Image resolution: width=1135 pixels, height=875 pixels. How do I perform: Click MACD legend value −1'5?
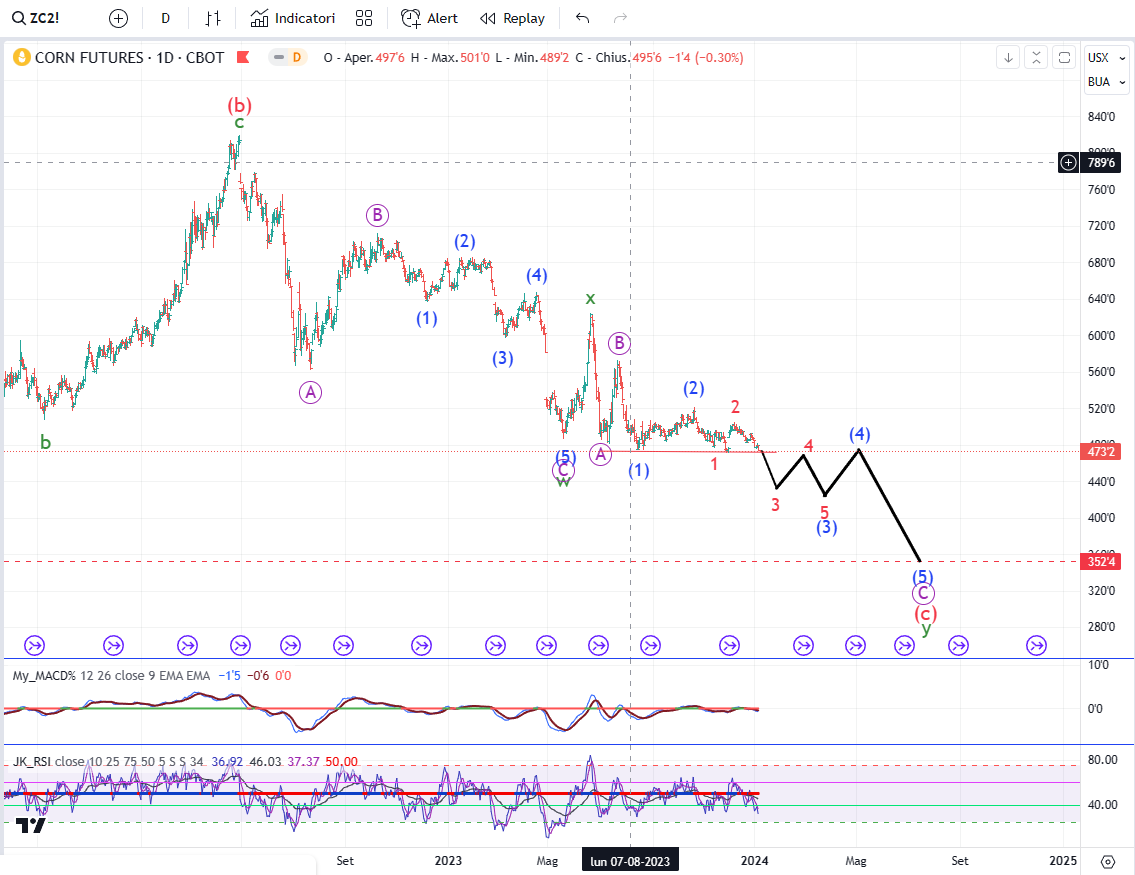(229, 675)
